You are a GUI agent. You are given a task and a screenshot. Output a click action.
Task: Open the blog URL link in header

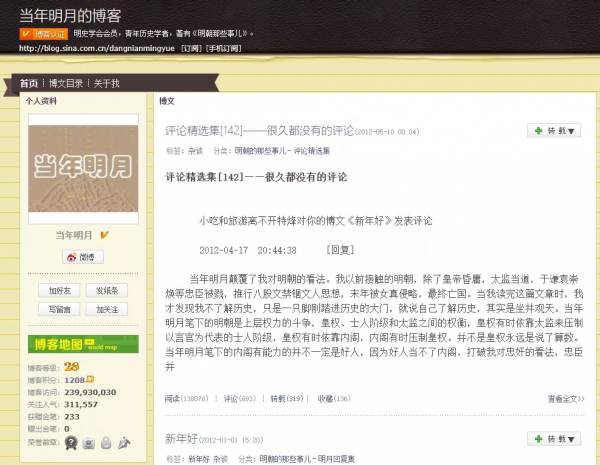click(x=97, y=49)
